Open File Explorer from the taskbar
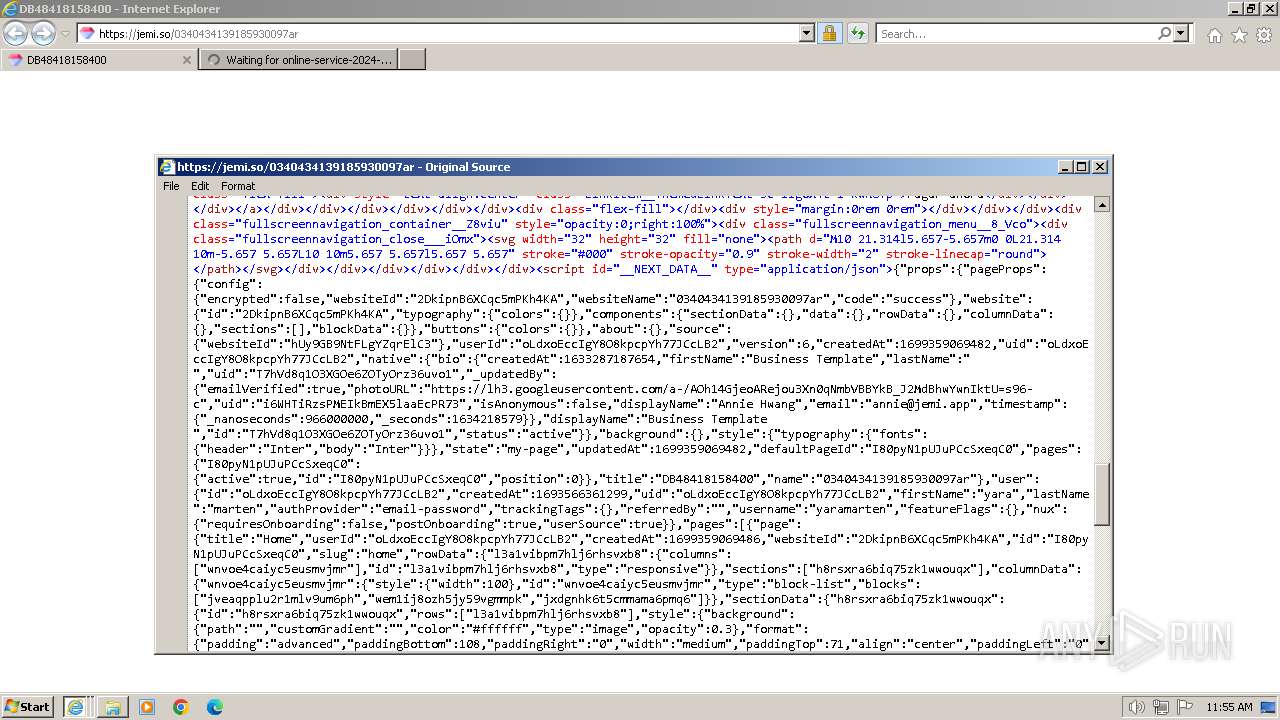1280x720 pixels. pyautogui.click(x=113, y=707)
